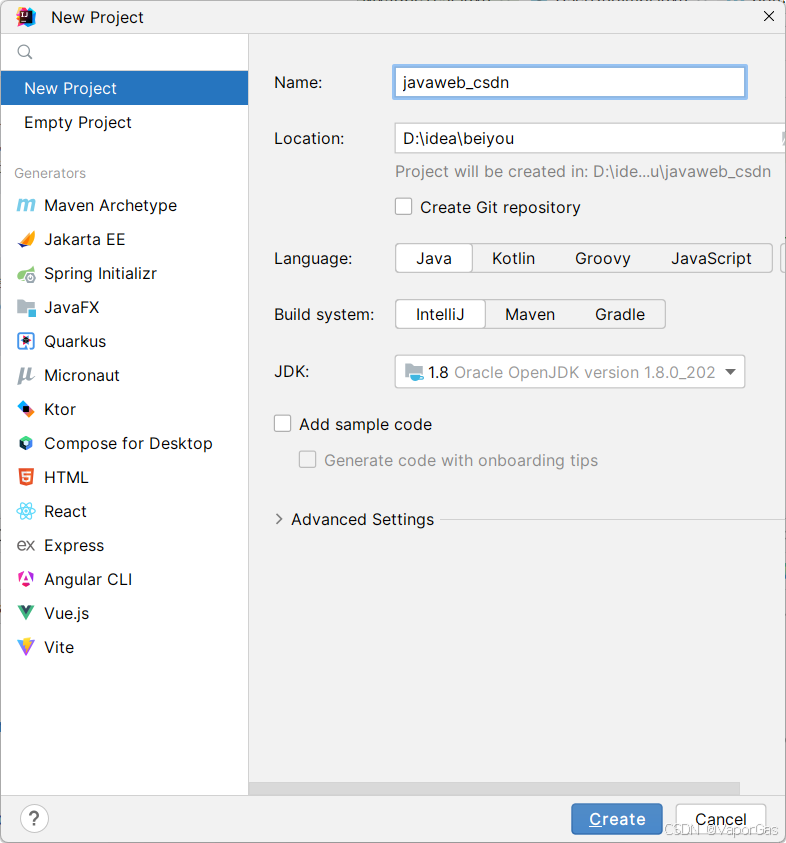786x843 pixels.
Task: Click the Create button
Action: (x=617, y=819)
